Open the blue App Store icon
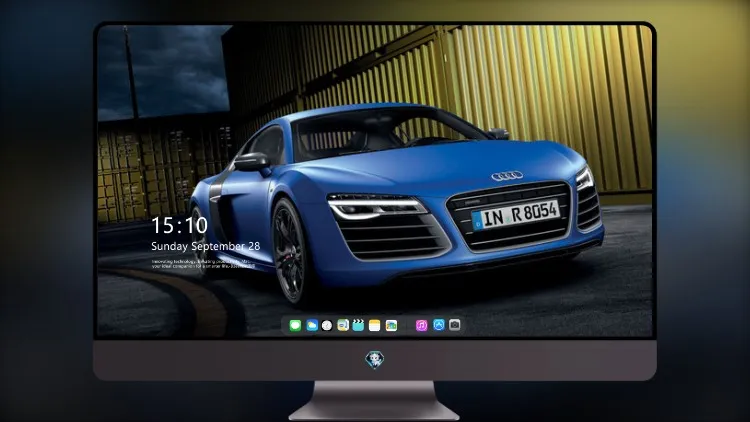 439,325
